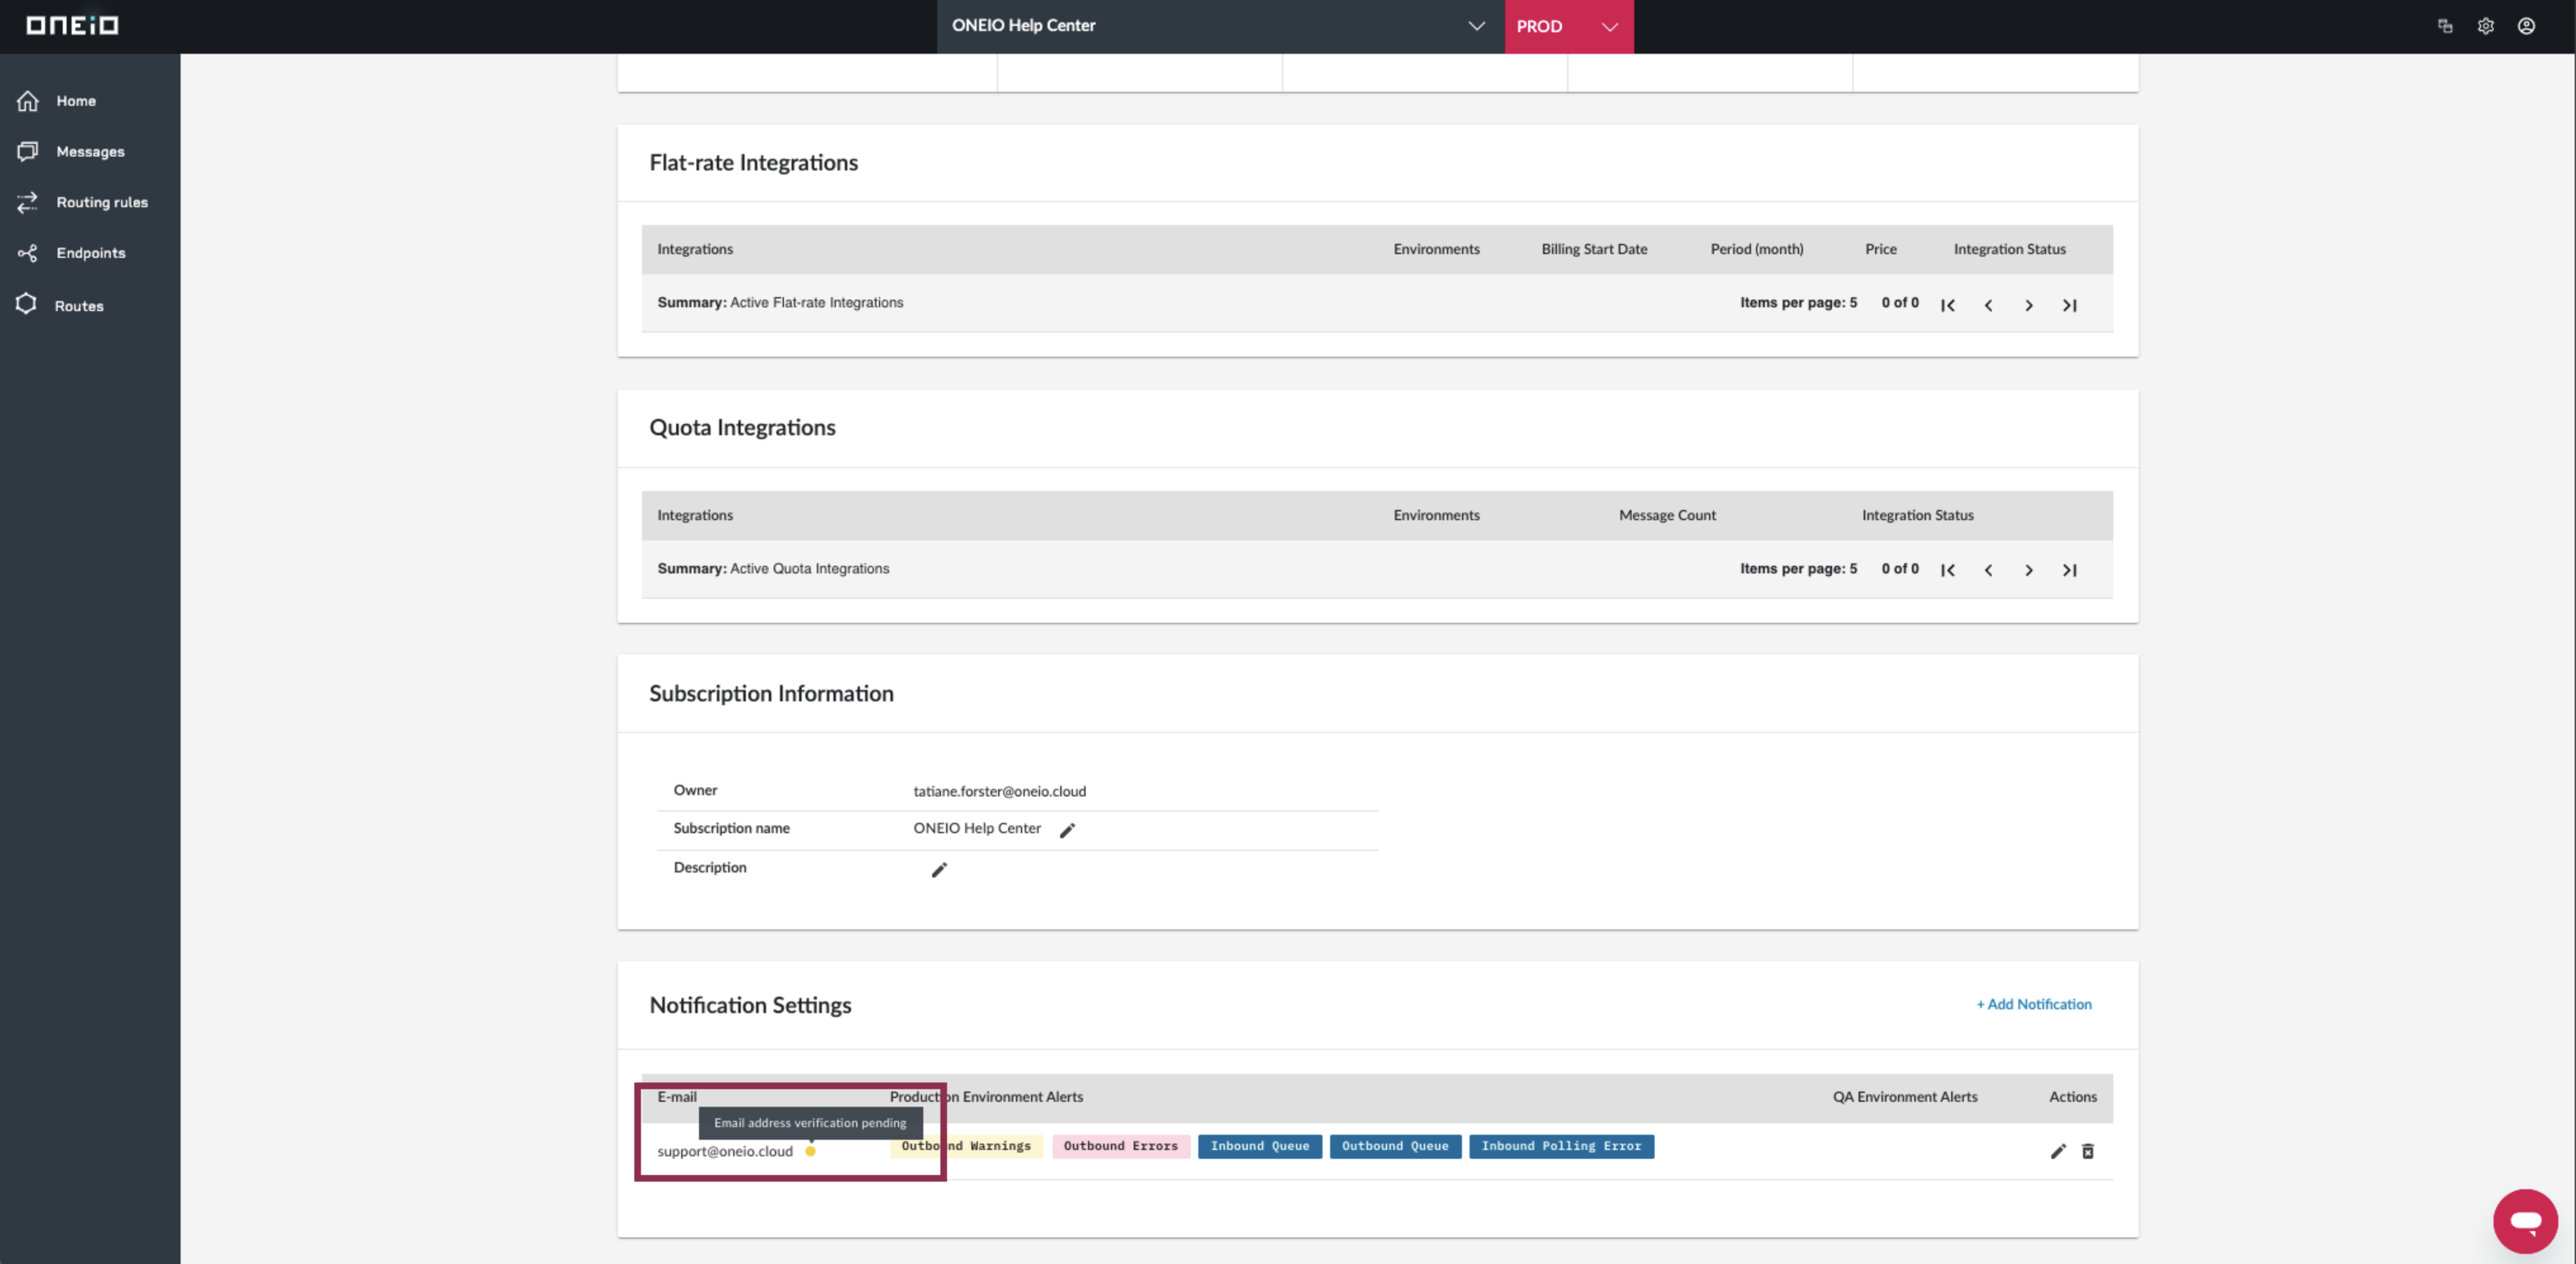Go to last page of Flat-rate Integrations

[x=2070, y=305]
